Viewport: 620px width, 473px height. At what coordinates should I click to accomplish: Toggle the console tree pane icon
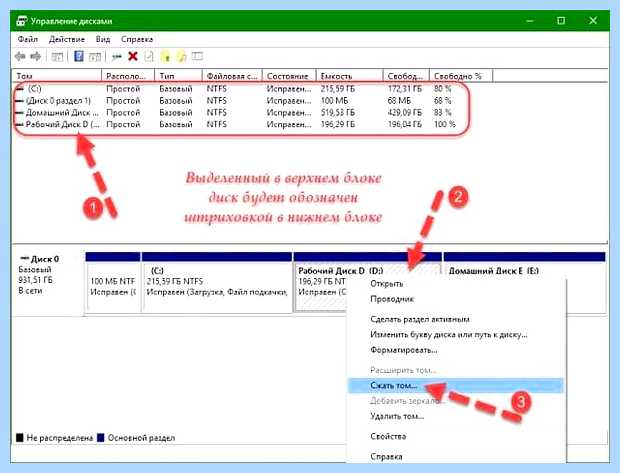57,57
